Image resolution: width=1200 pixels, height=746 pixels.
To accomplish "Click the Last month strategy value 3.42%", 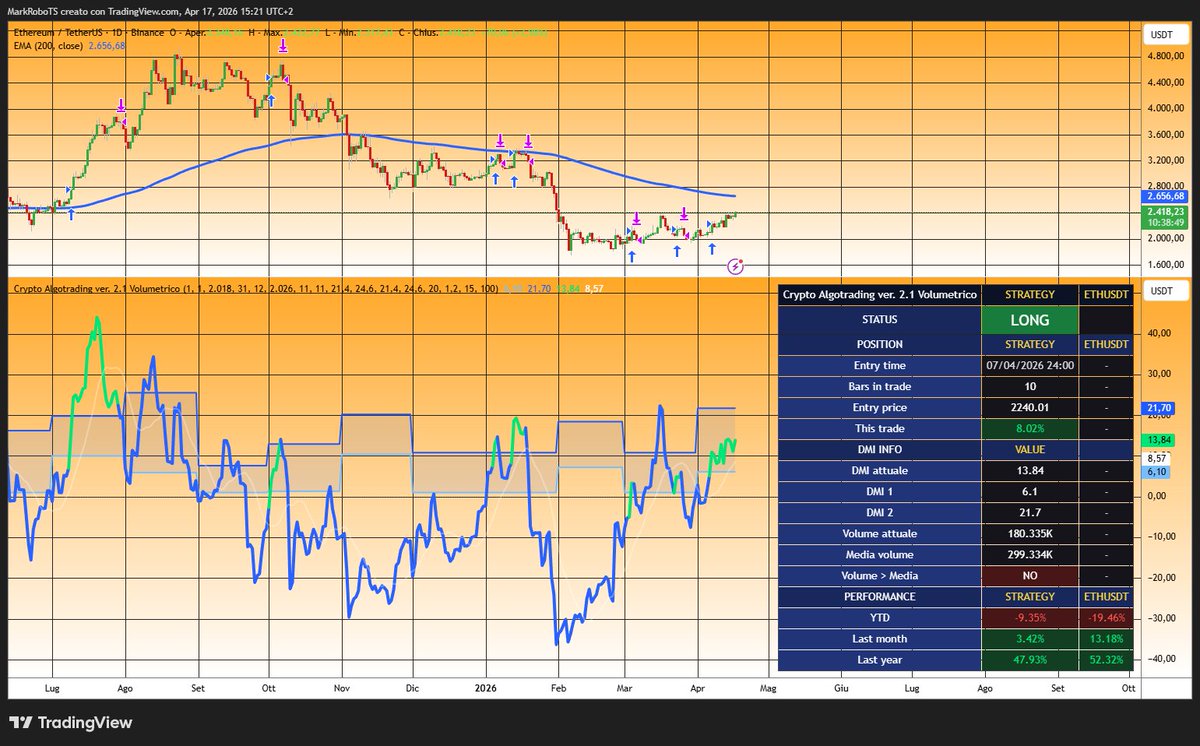I will pyautogui.click(x=1030, y=639).
